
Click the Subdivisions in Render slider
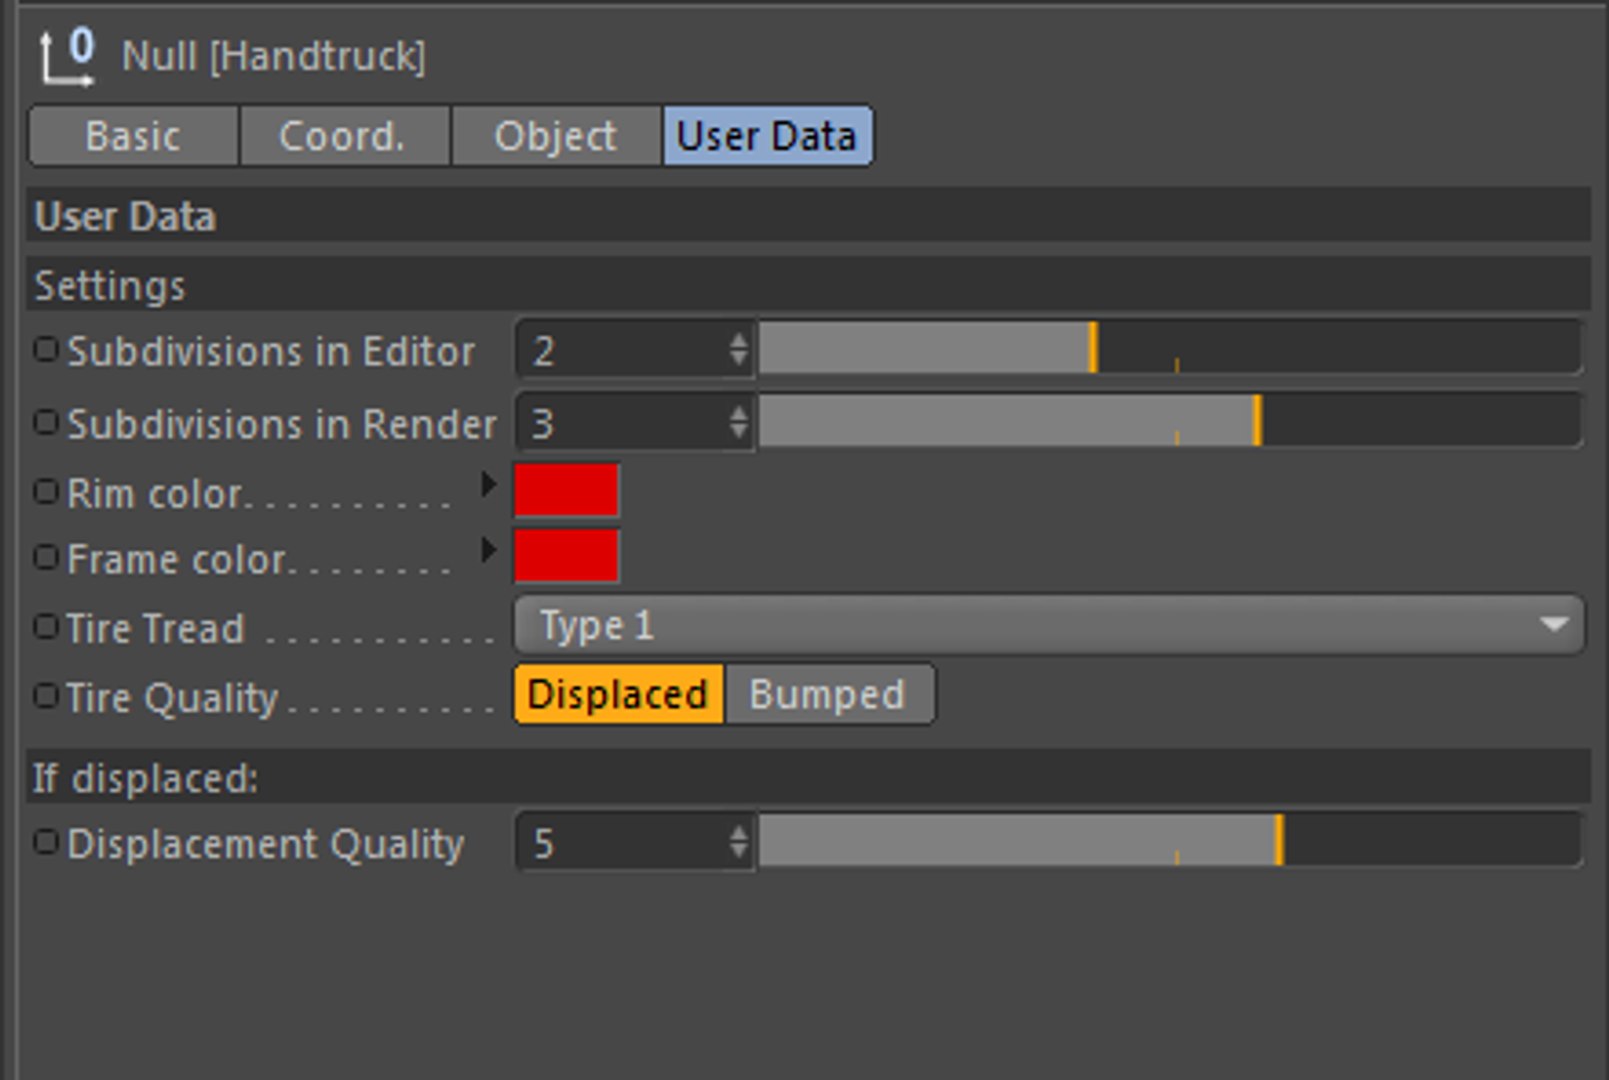pos(1170,422)
